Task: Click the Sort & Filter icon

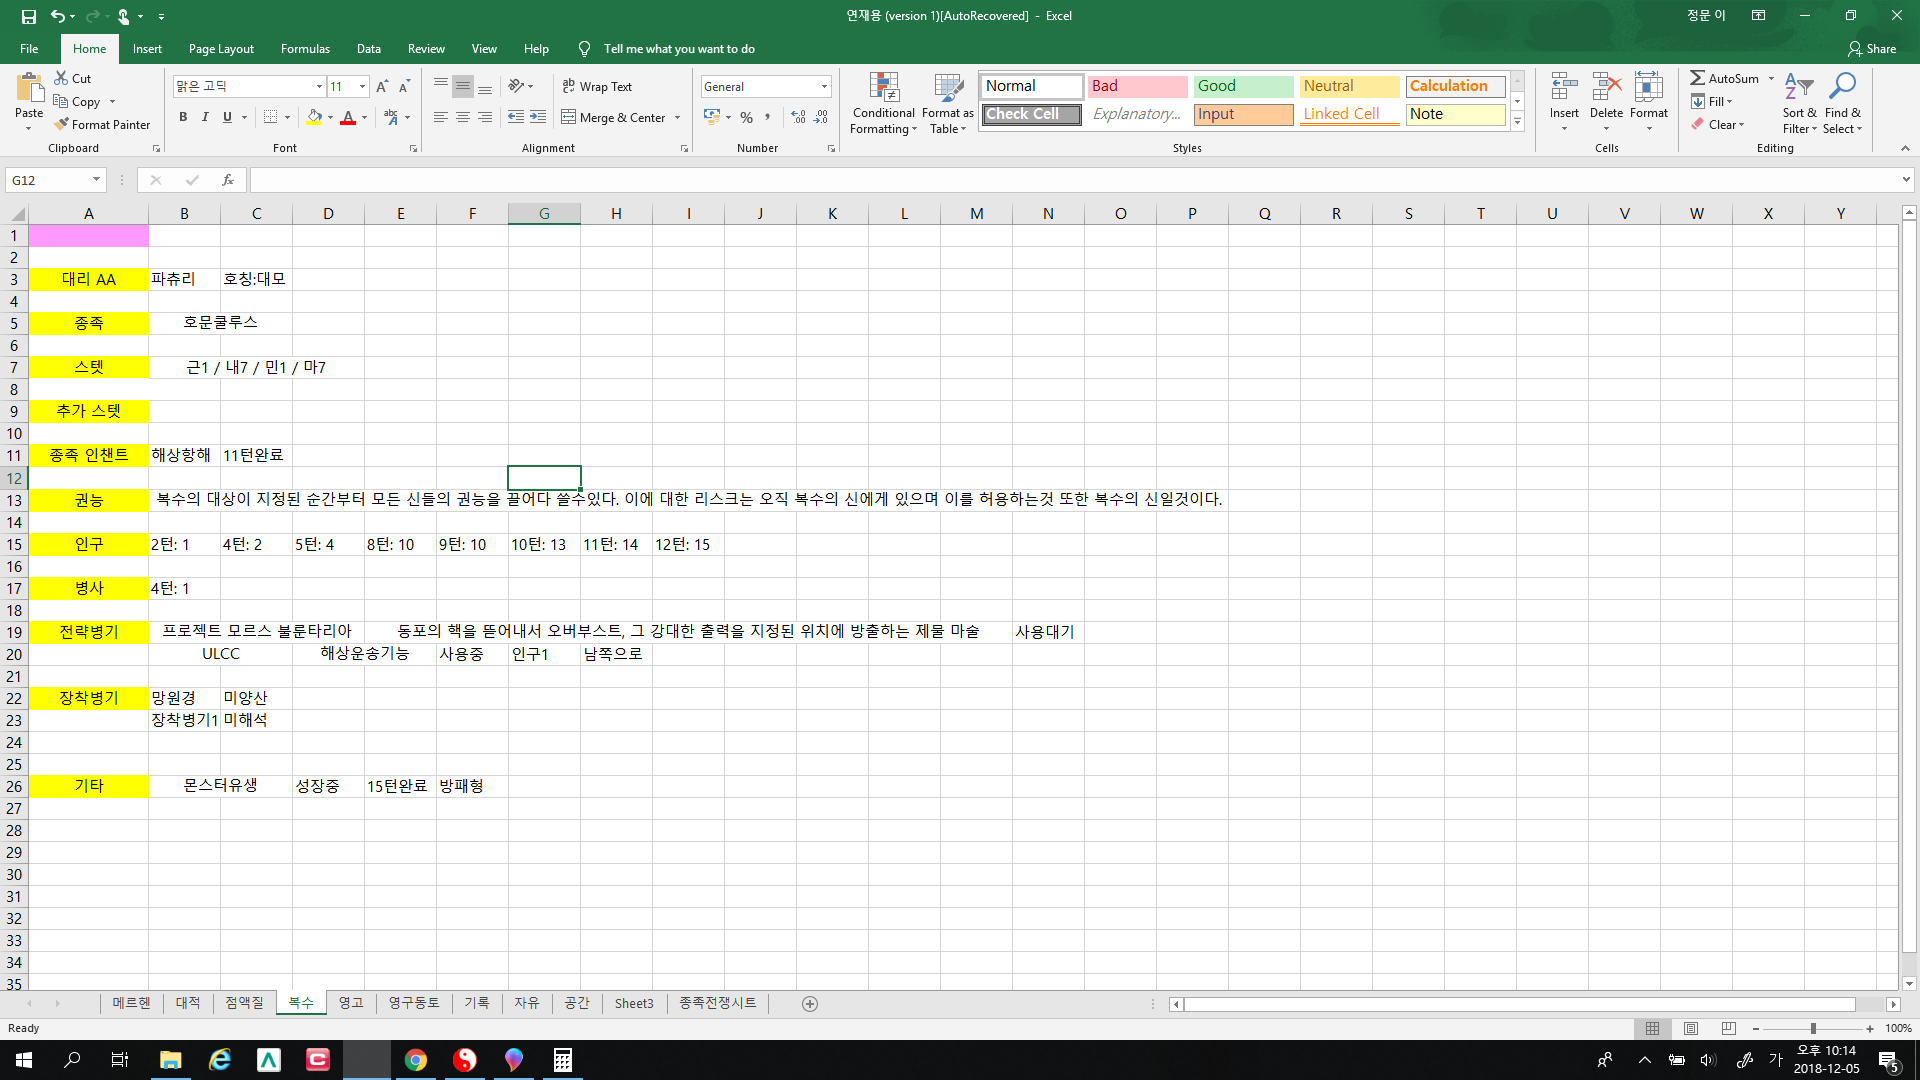Action: coord(1798,90)
